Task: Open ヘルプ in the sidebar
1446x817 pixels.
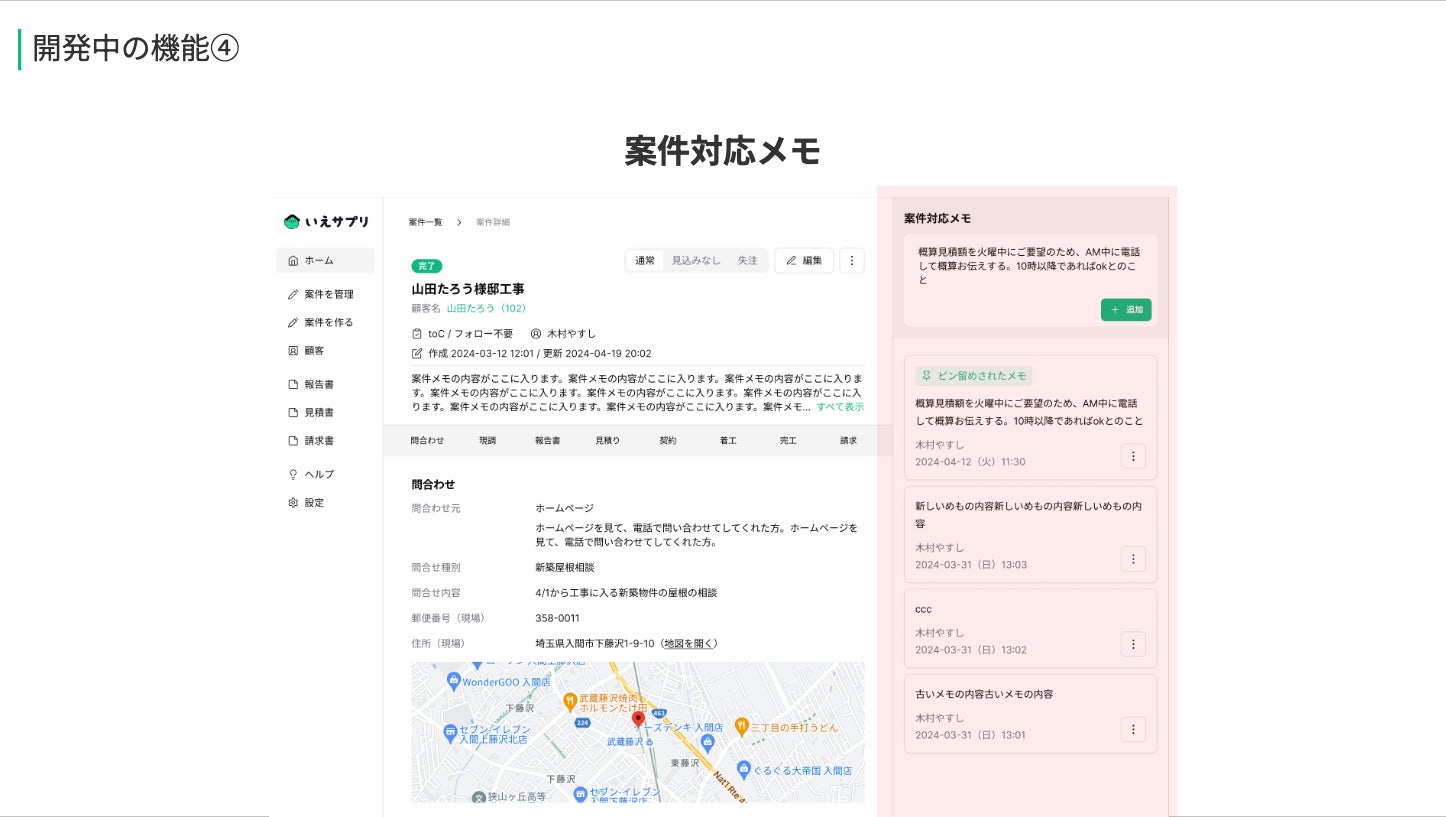Action: [x=326, y=475]
